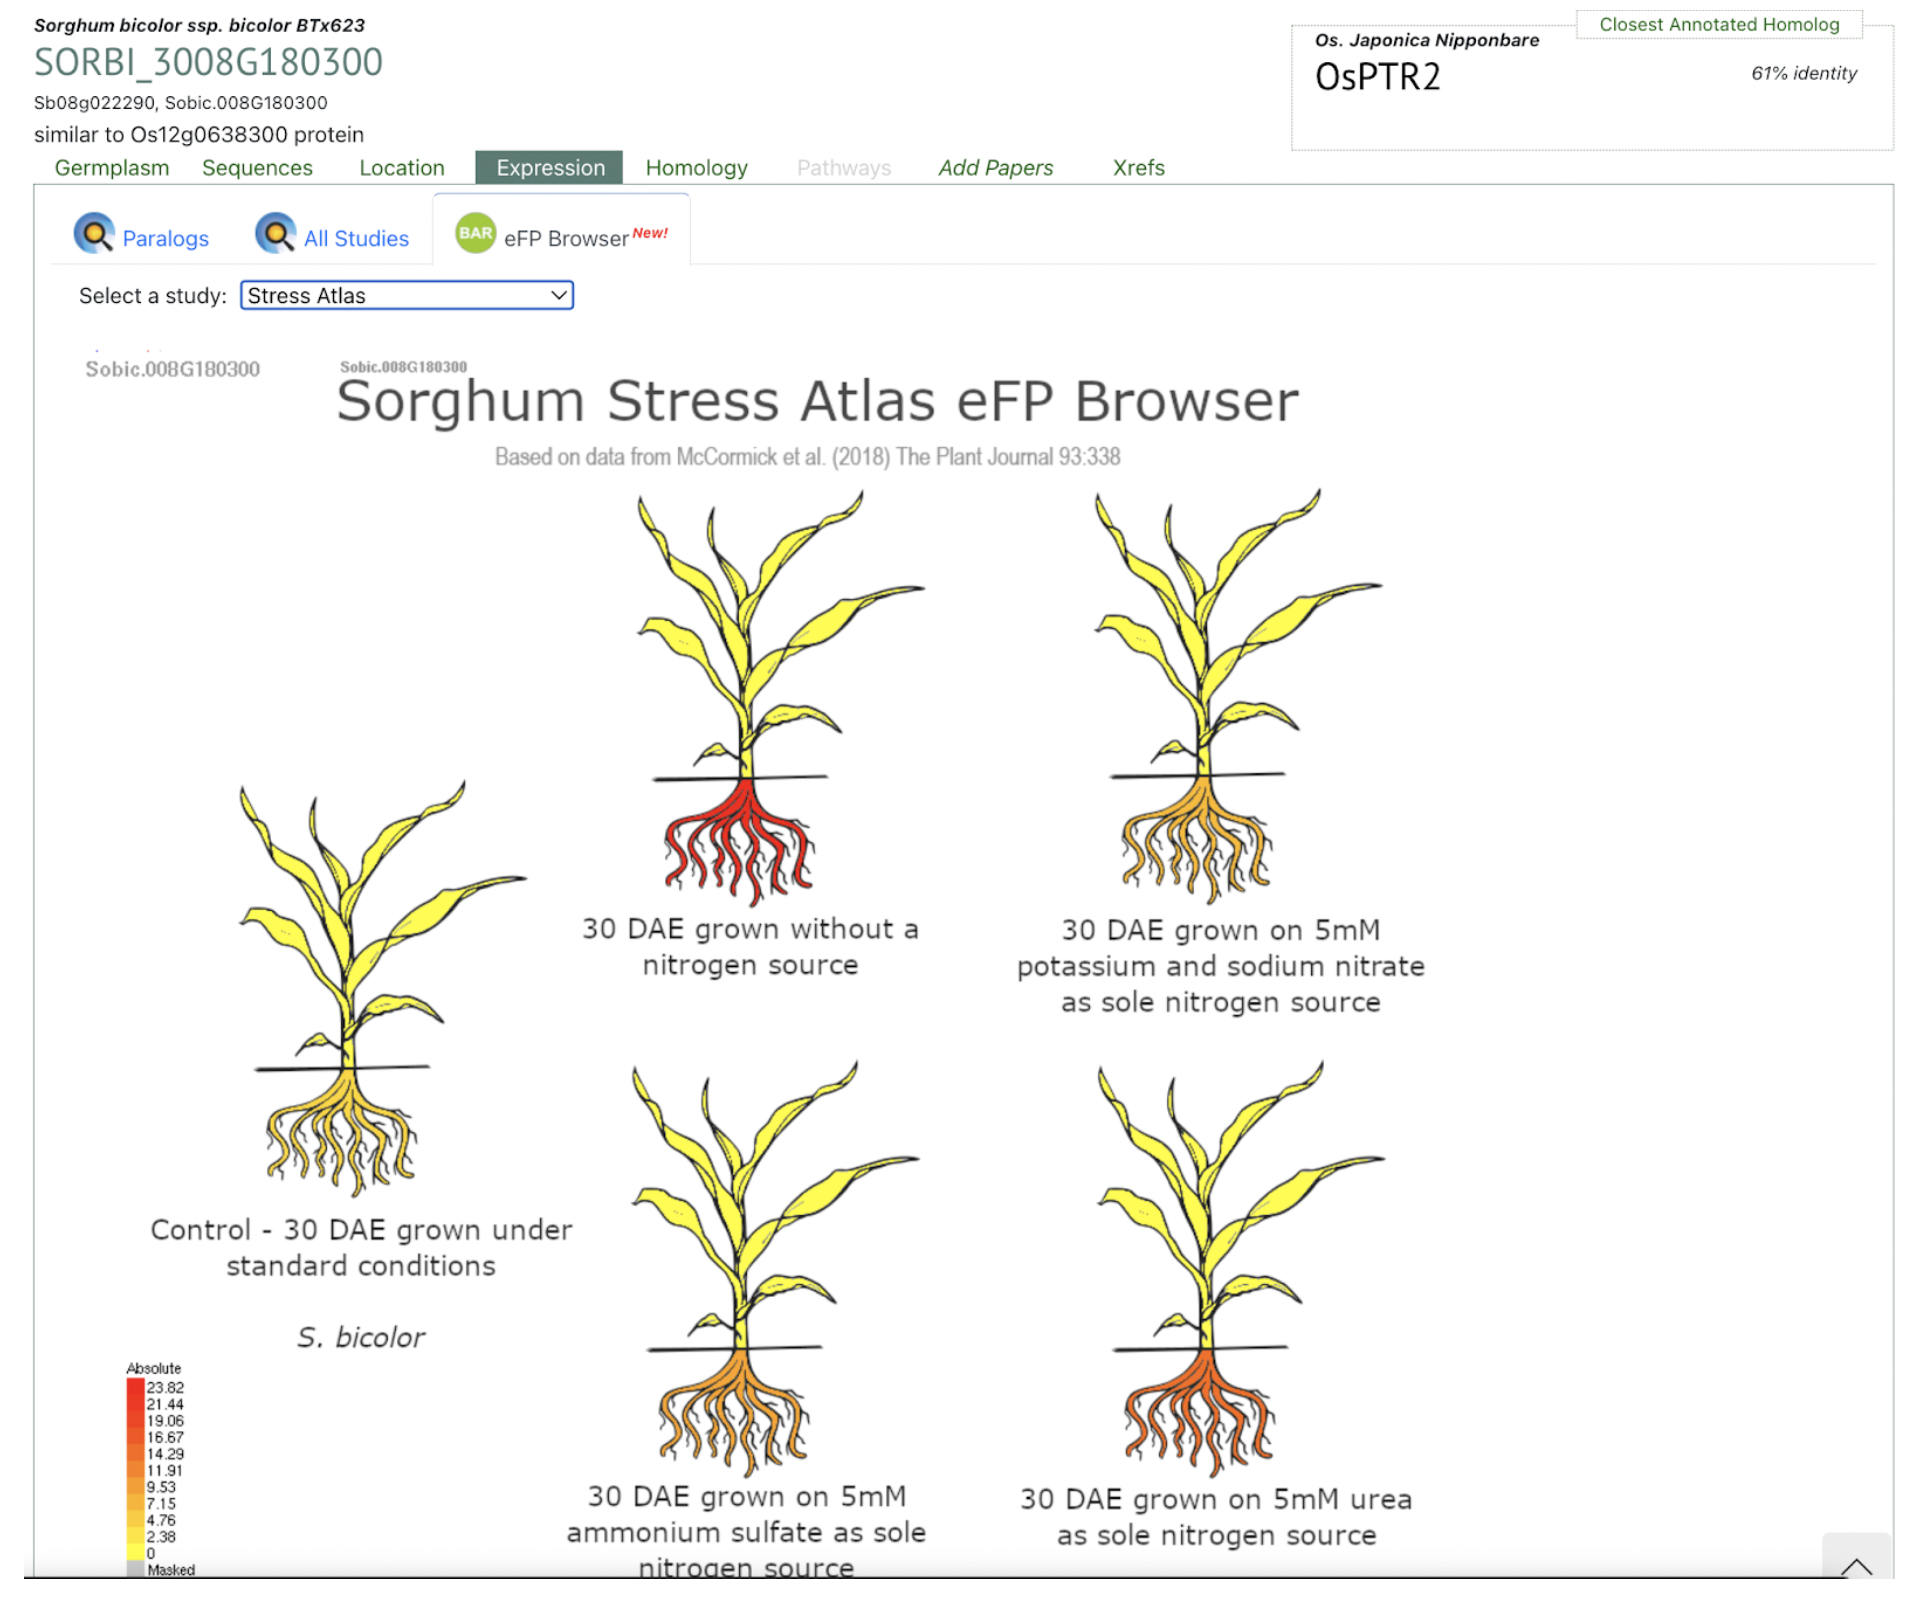Go to the Location tab
Viewport: 1912px width, 1604px height.
(401, 168)
